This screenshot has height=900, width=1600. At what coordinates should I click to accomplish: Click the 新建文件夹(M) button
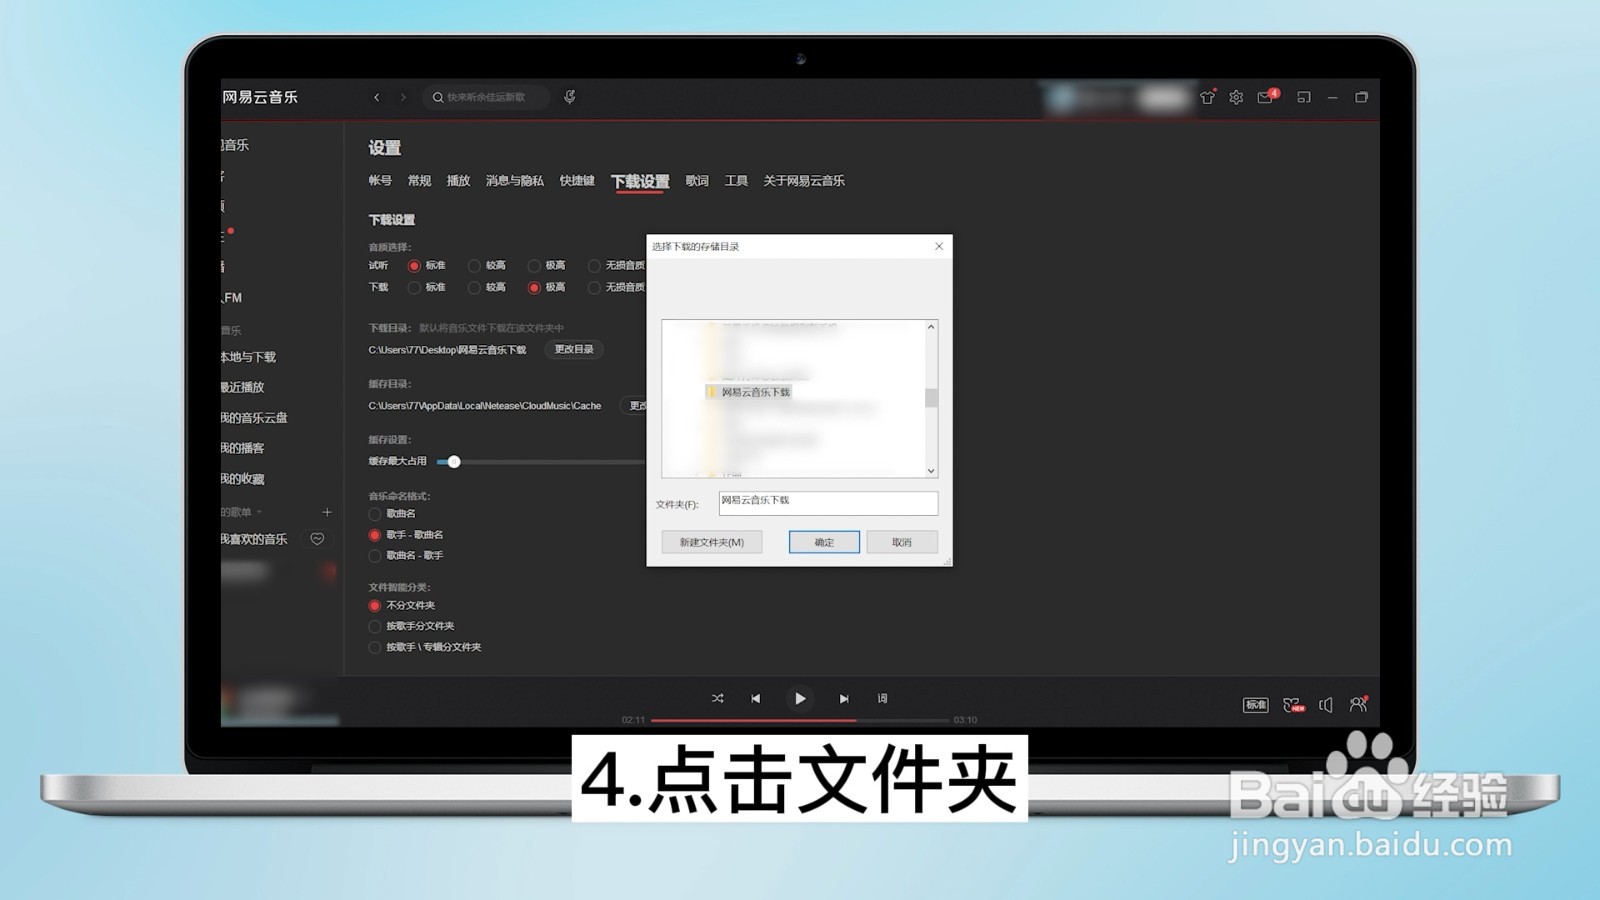[712, 542]
